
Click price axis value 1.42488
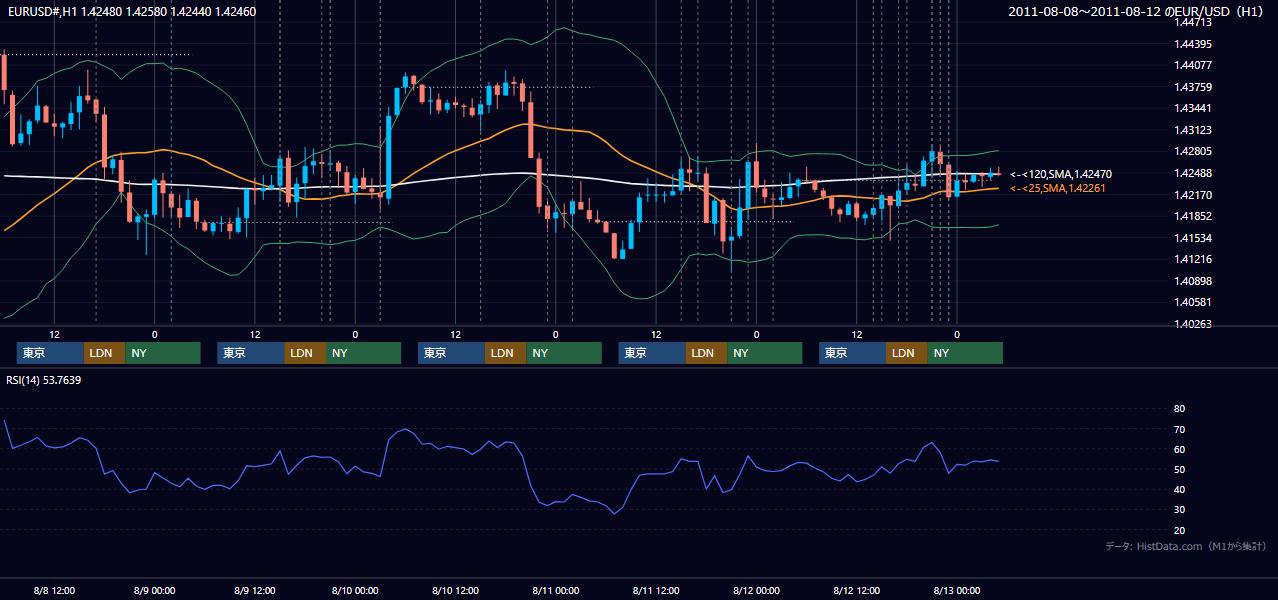coord(1193,173)
